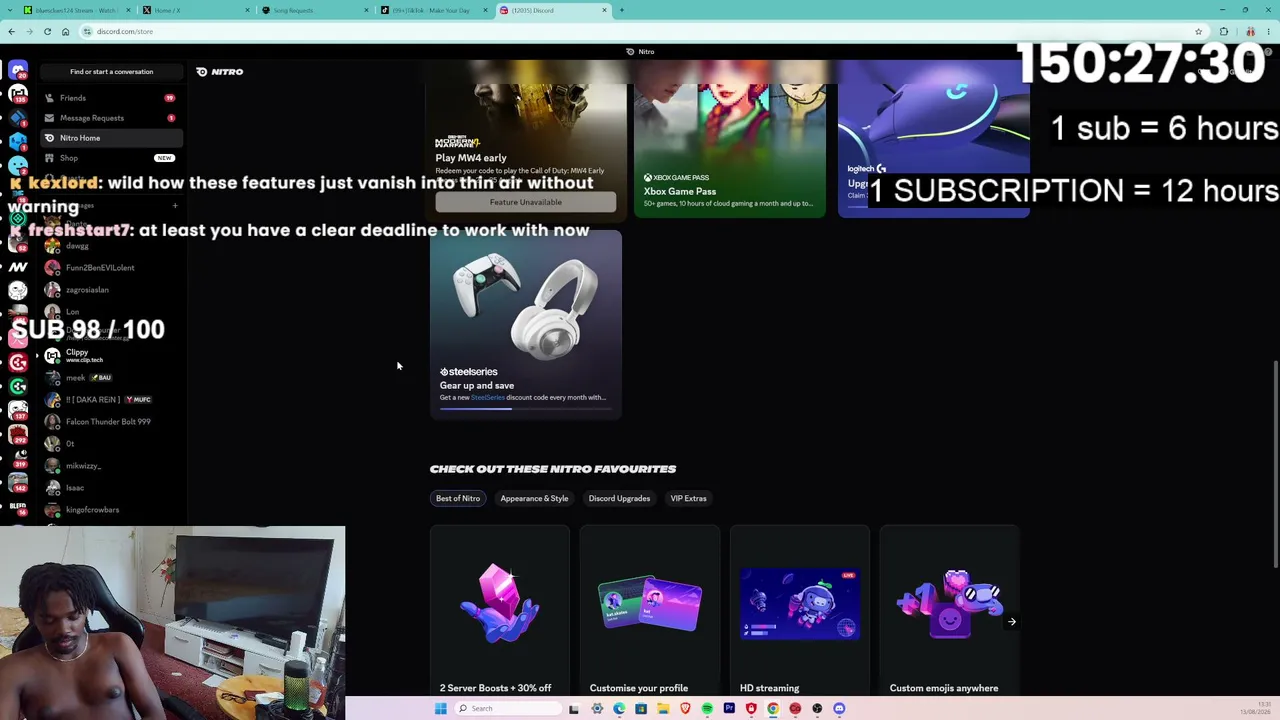Click the browser back arrow
This screenshot has width=1280, height=720.
(x=11, y=32)
